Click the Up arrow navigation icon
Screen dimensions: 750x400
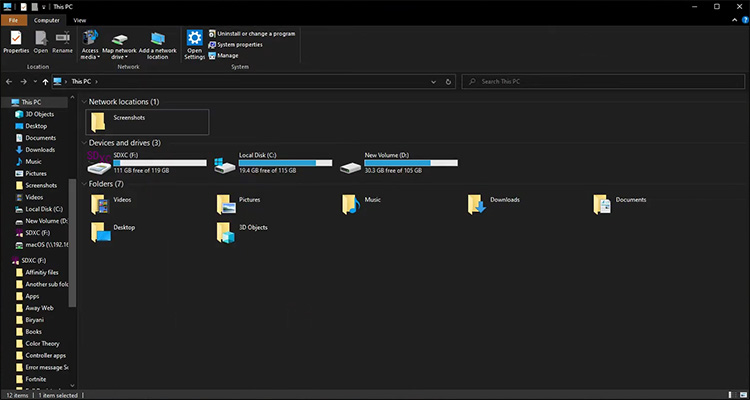click(x=45, y=81)
